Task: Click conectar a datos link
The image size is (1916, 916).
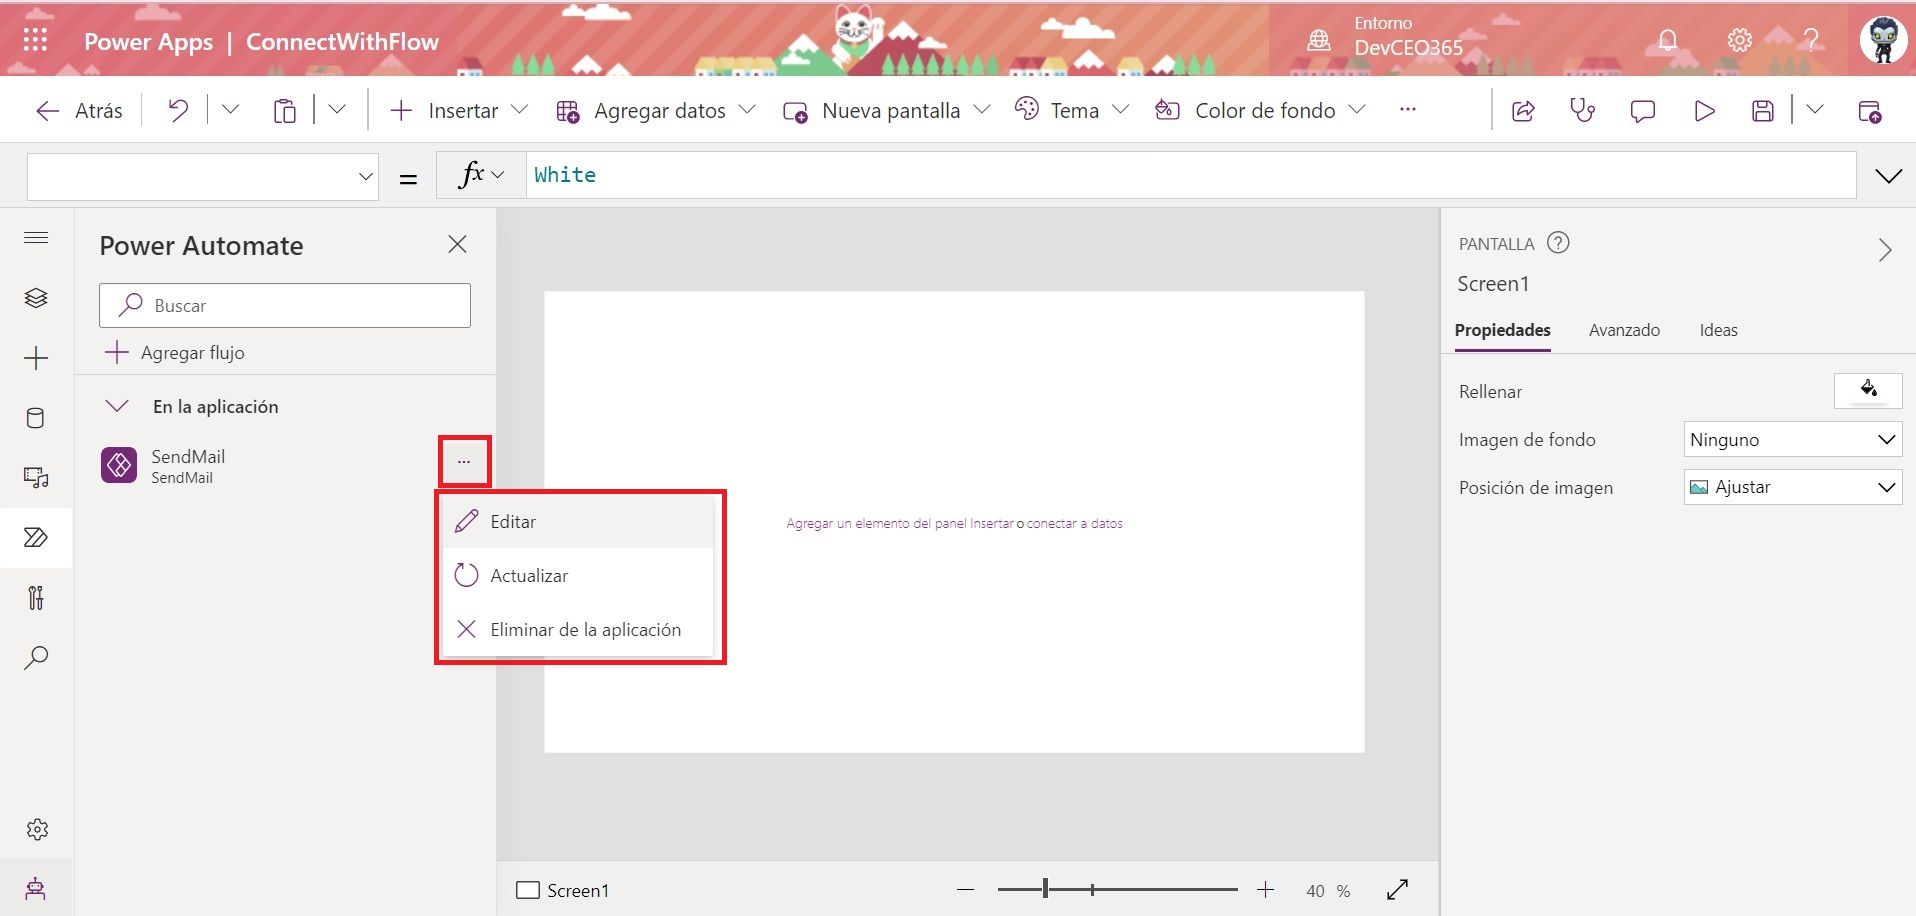Action: [x=1075, y=523]
